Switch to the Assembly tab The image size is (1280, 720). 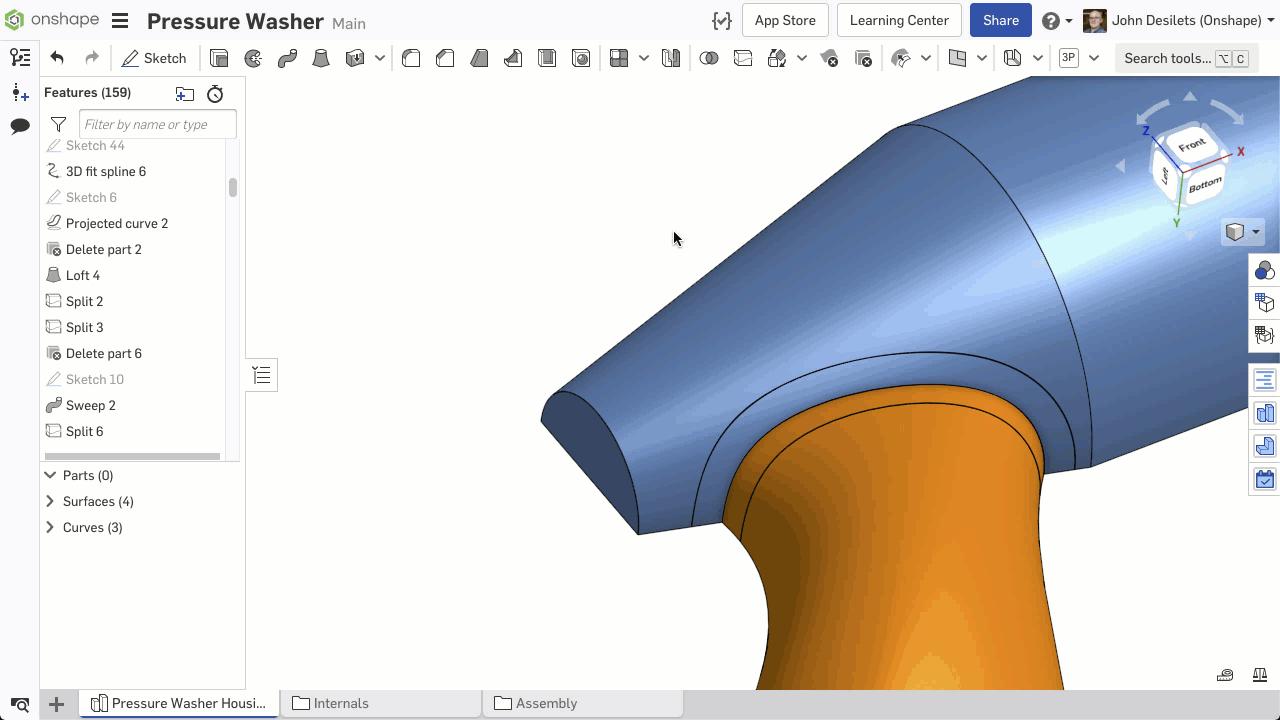click(546, 703)
